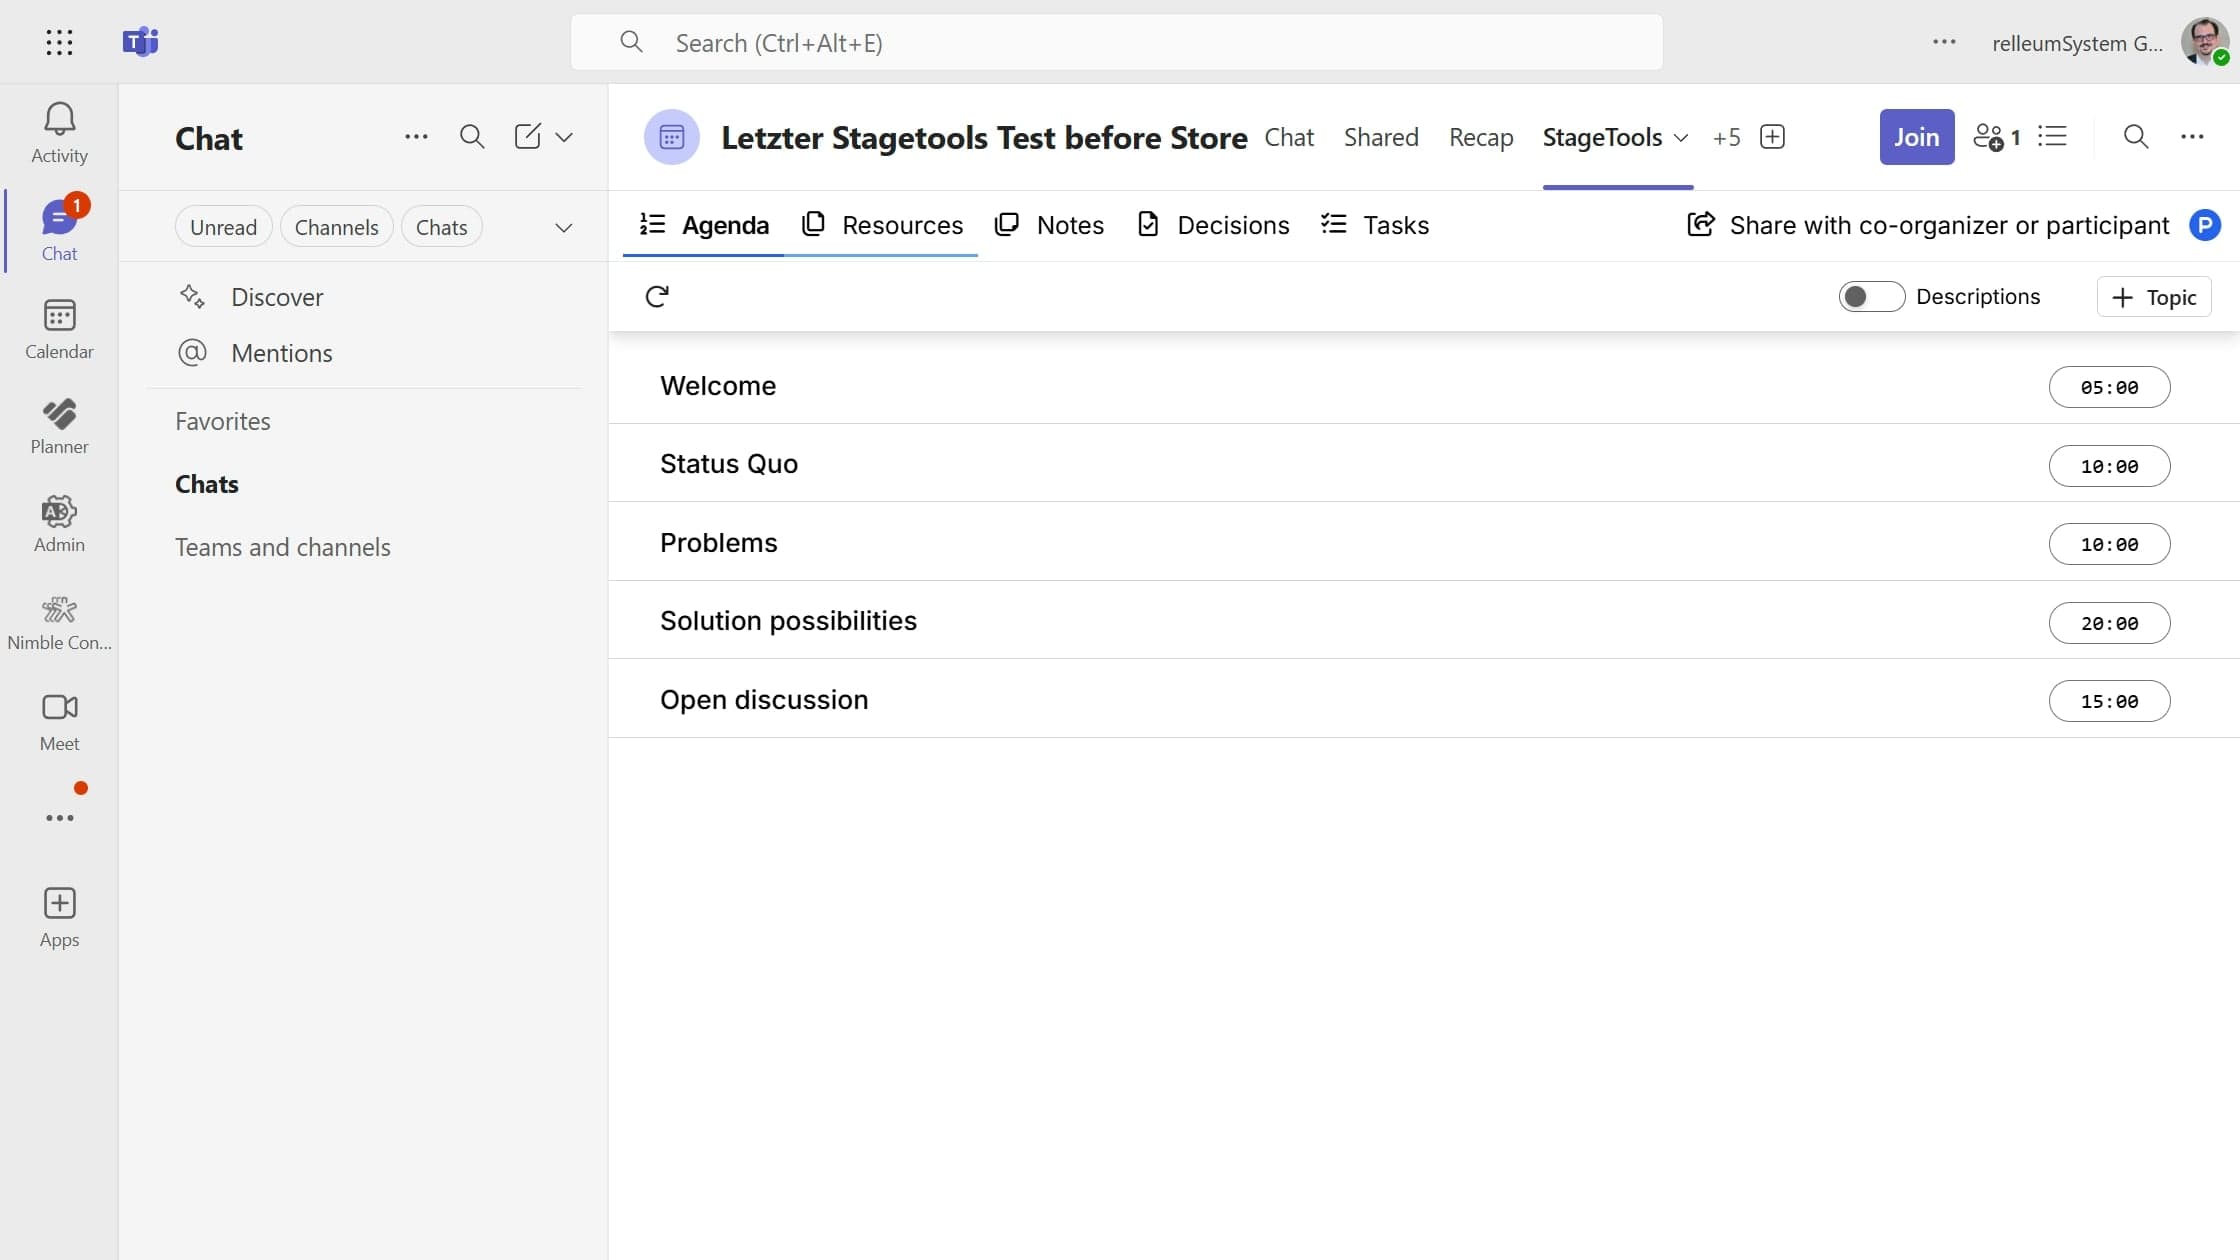The width and height of the screenshot is (2240, 1260).
Task: Join the meeting
Action: (1917, 137)
